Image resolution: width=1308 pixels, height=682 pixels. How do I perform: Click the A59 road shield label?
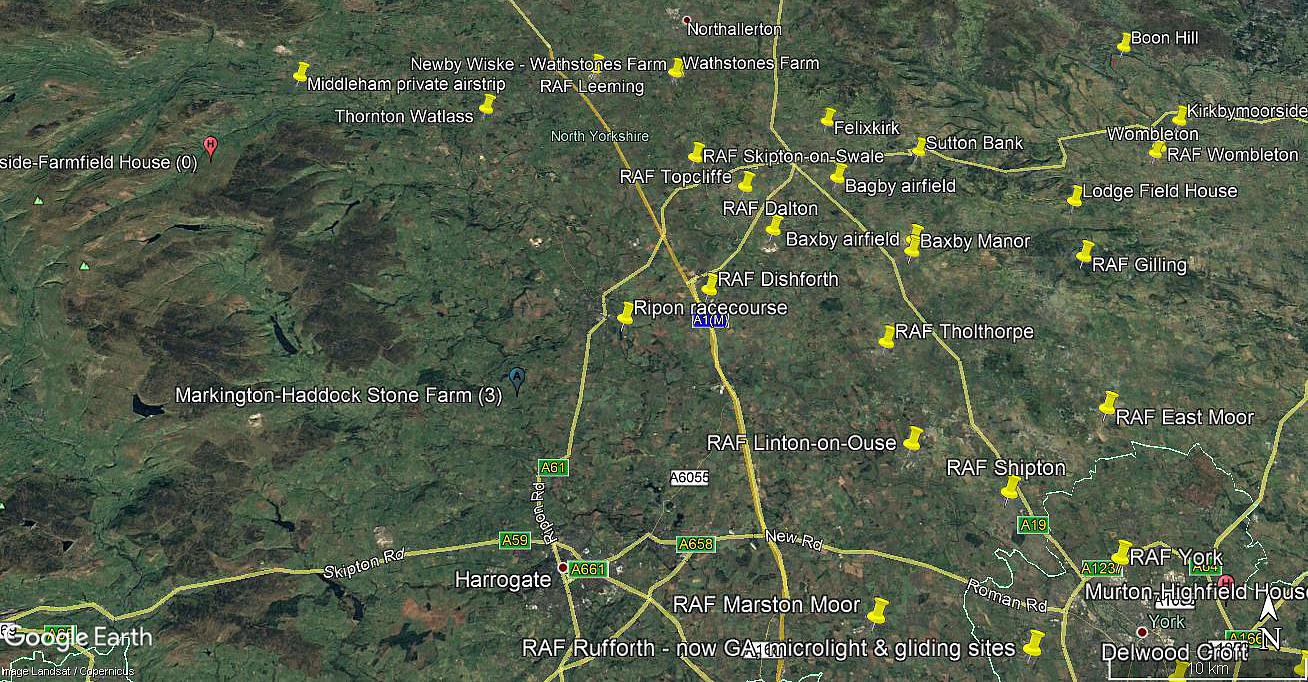tap(514, 540)
